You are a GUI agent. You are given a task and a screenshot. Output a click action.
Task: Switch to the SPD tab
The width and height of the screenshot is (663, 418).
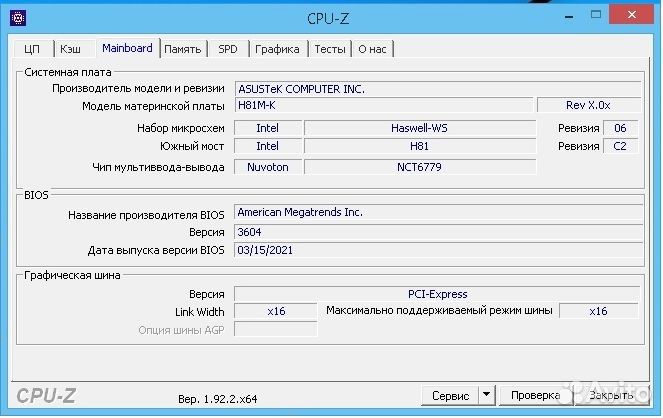pos(228,49)
